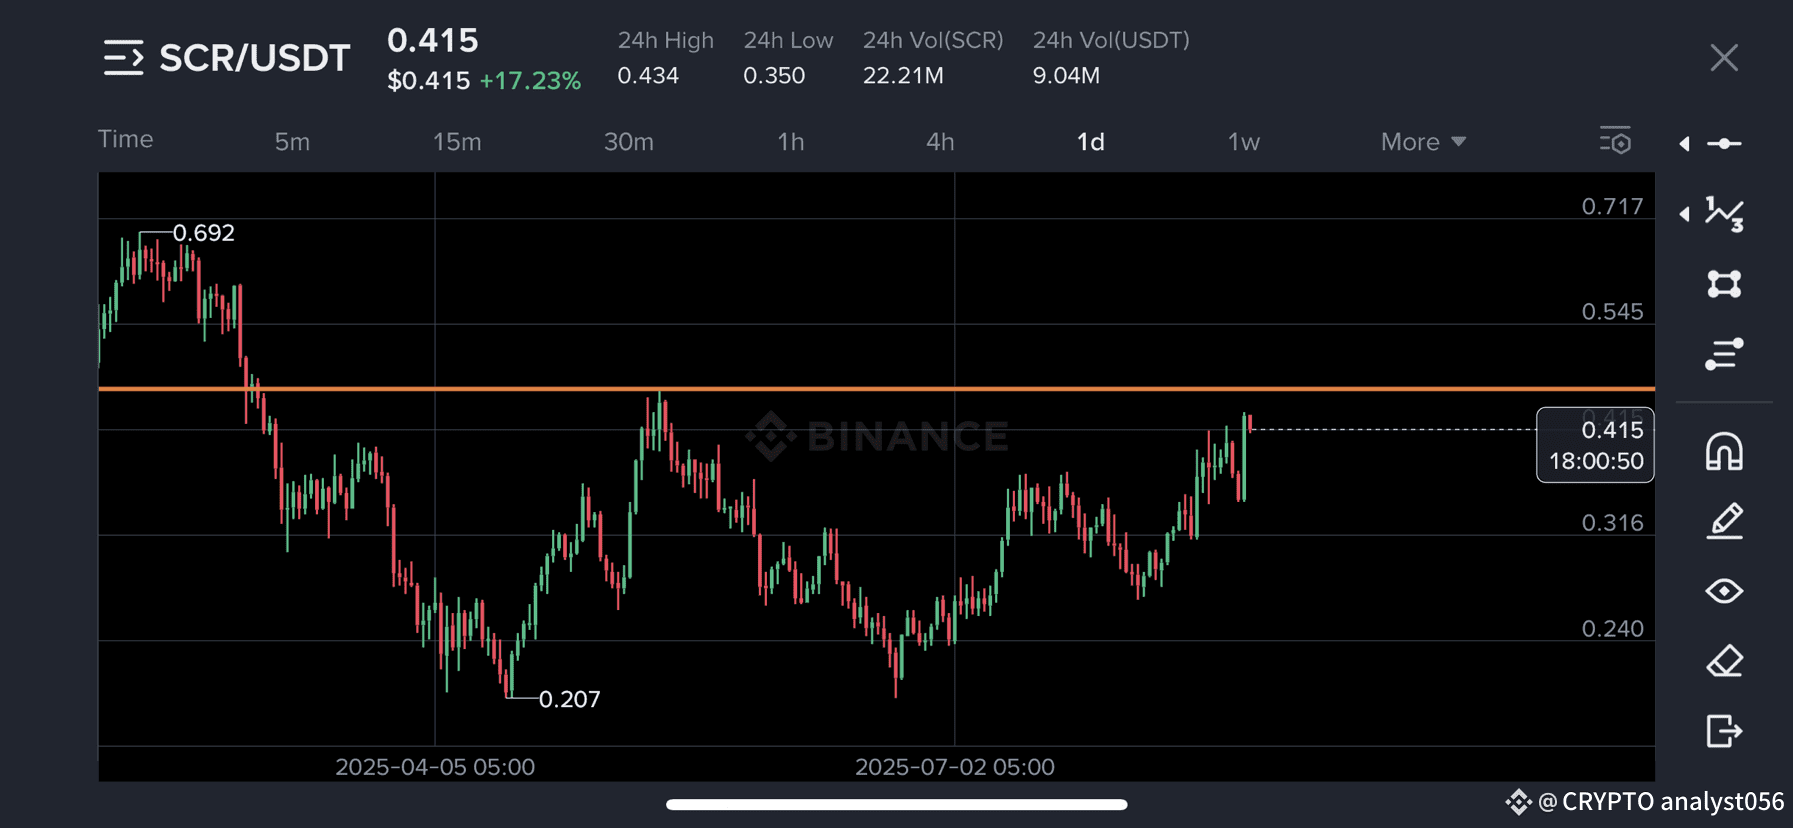Tap the CRYPTO analyst056 author tag
1793x828 pixels.
pos(1645,802)
